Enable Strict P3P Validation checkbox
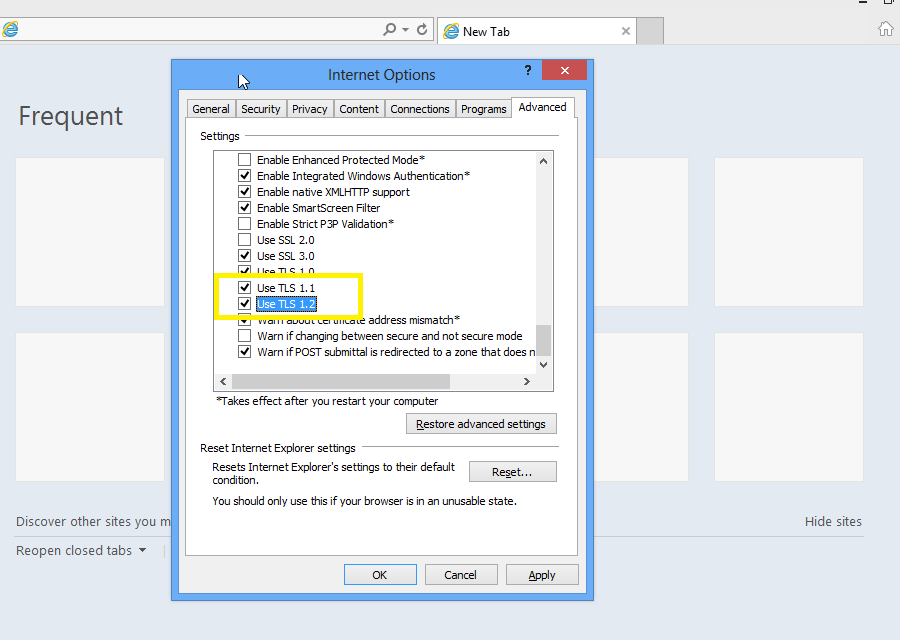Screen dimensions: 900x640 [245, 224]
